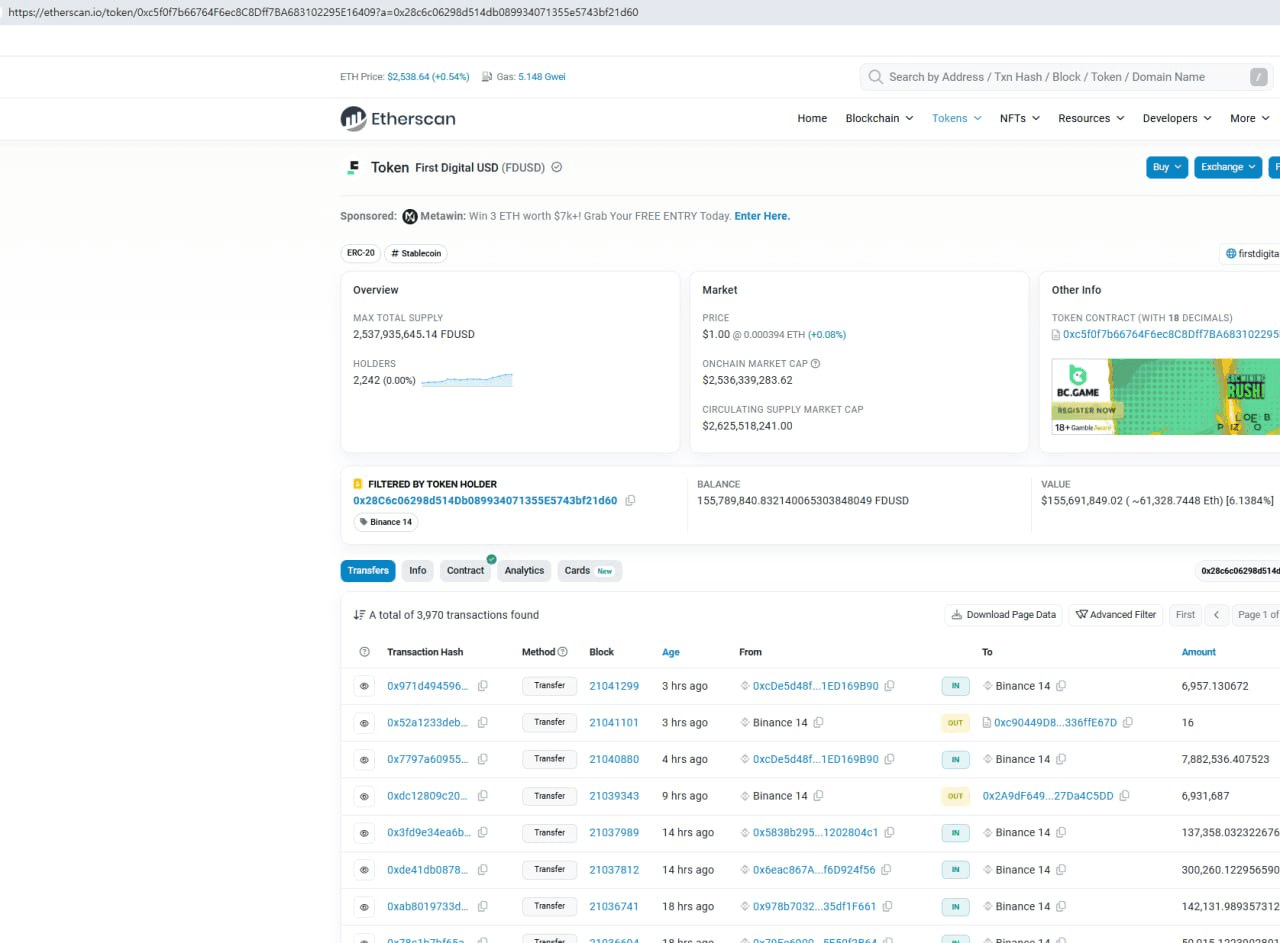Copy To address 0xc90449D8...336ffE67D

pyautogui.click(x=1128, y=722)
